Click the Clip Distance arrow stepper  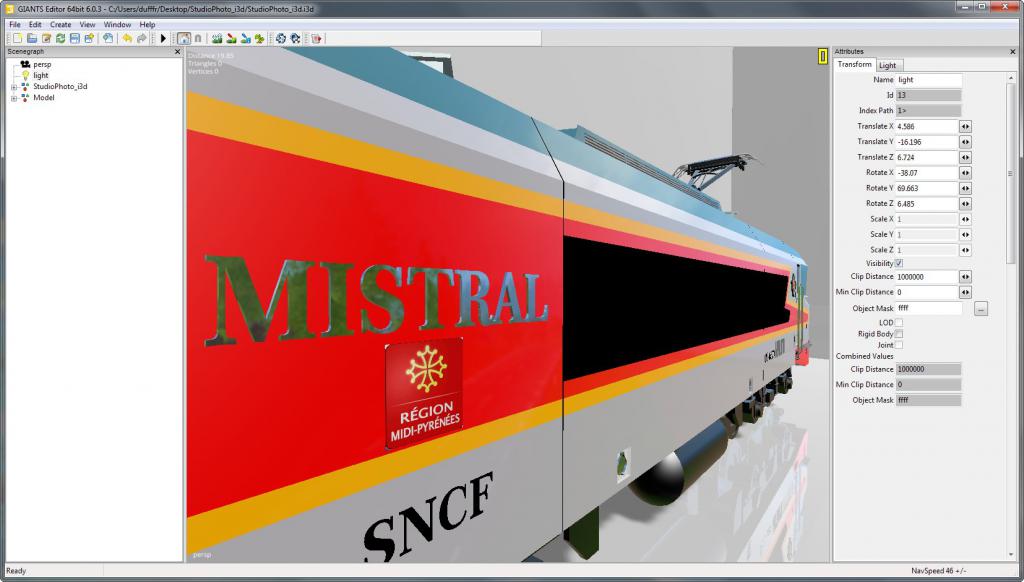point(965,277)
